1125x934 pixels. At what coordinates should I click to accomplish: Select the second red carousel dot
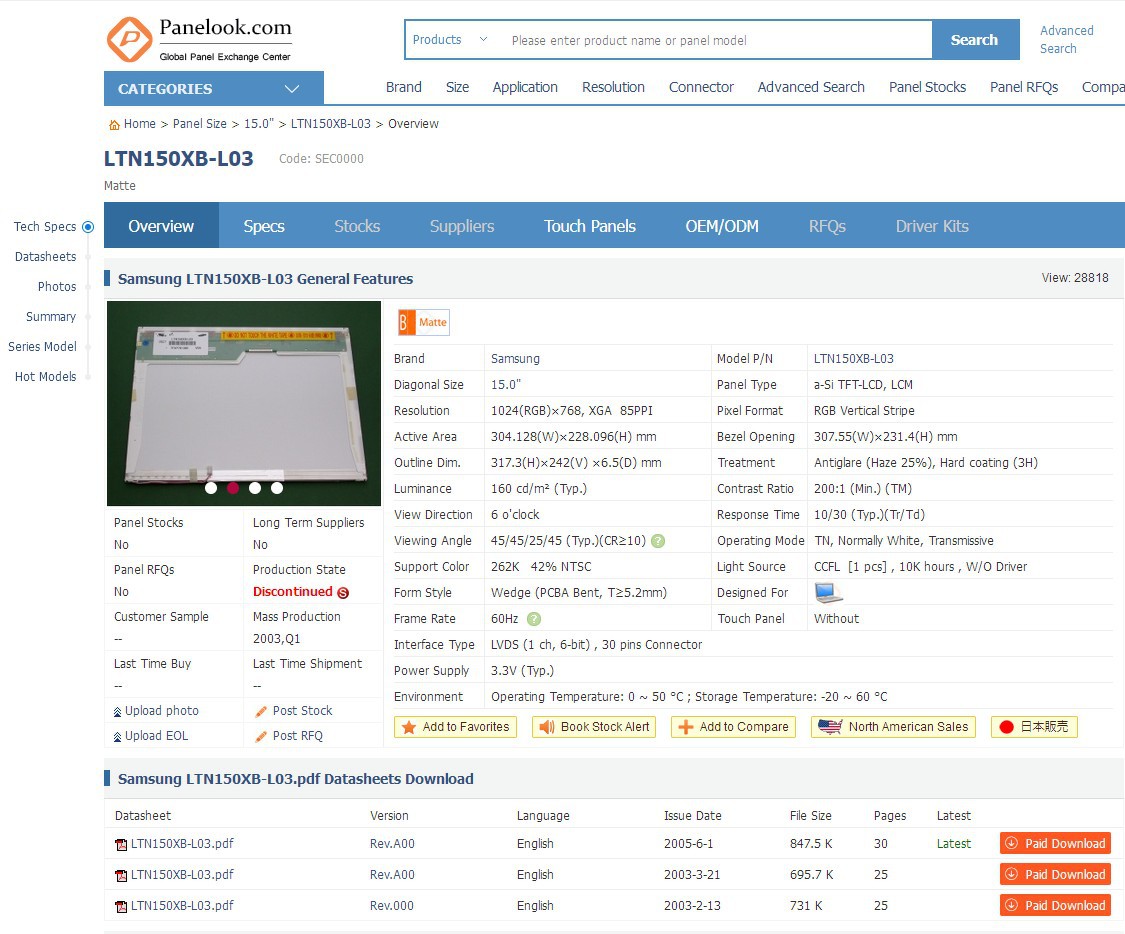coord(232,488)
